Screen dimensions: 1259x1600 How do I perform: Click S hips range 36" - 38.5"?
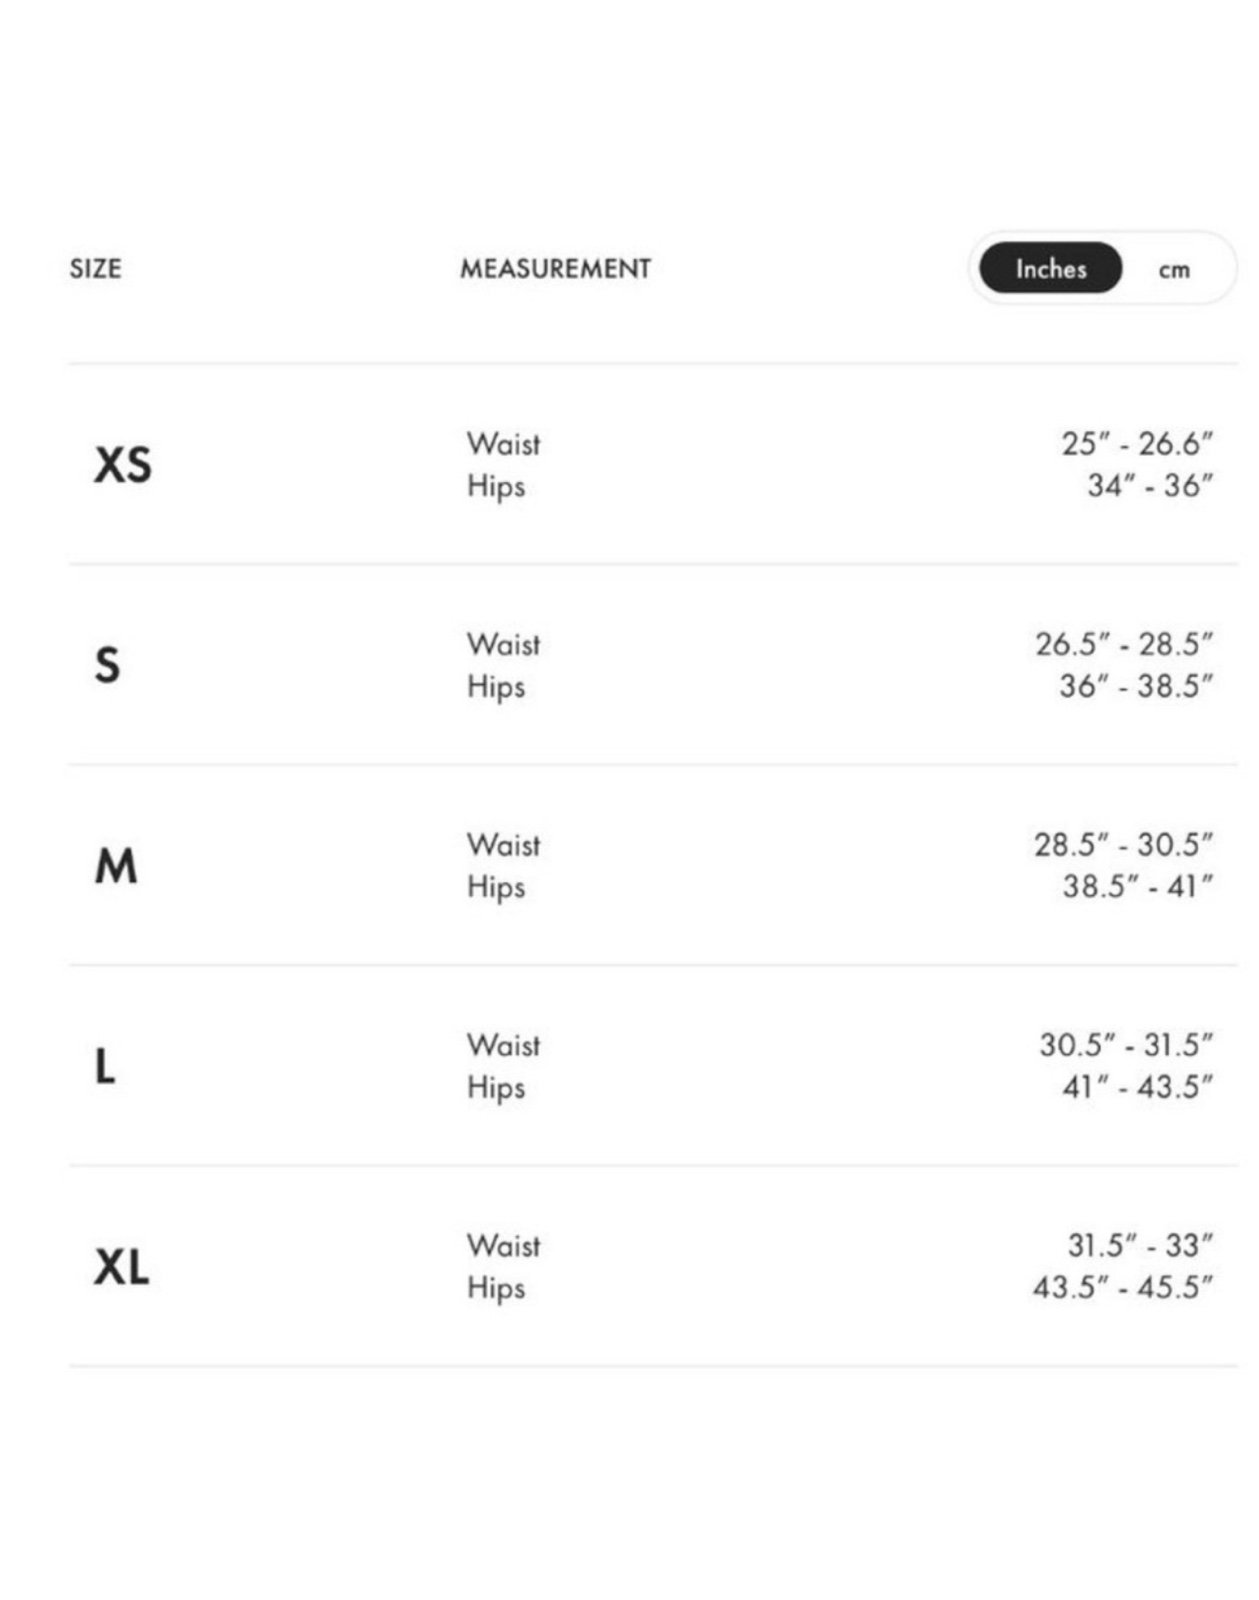coord(1136,686)
